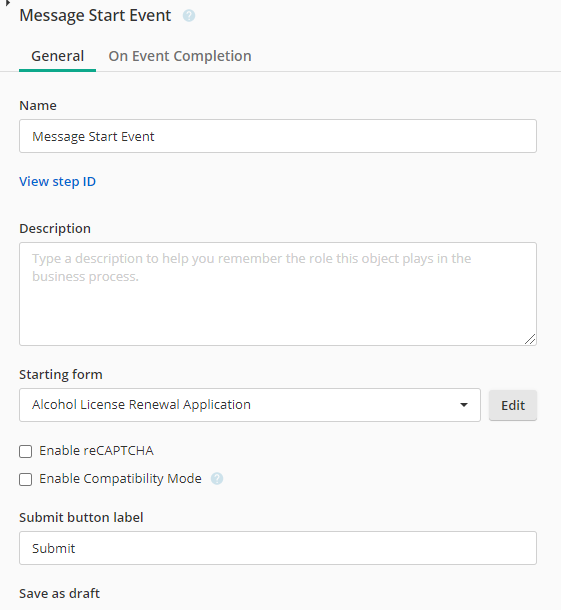Focus the Submit button label field

[278, 548]
